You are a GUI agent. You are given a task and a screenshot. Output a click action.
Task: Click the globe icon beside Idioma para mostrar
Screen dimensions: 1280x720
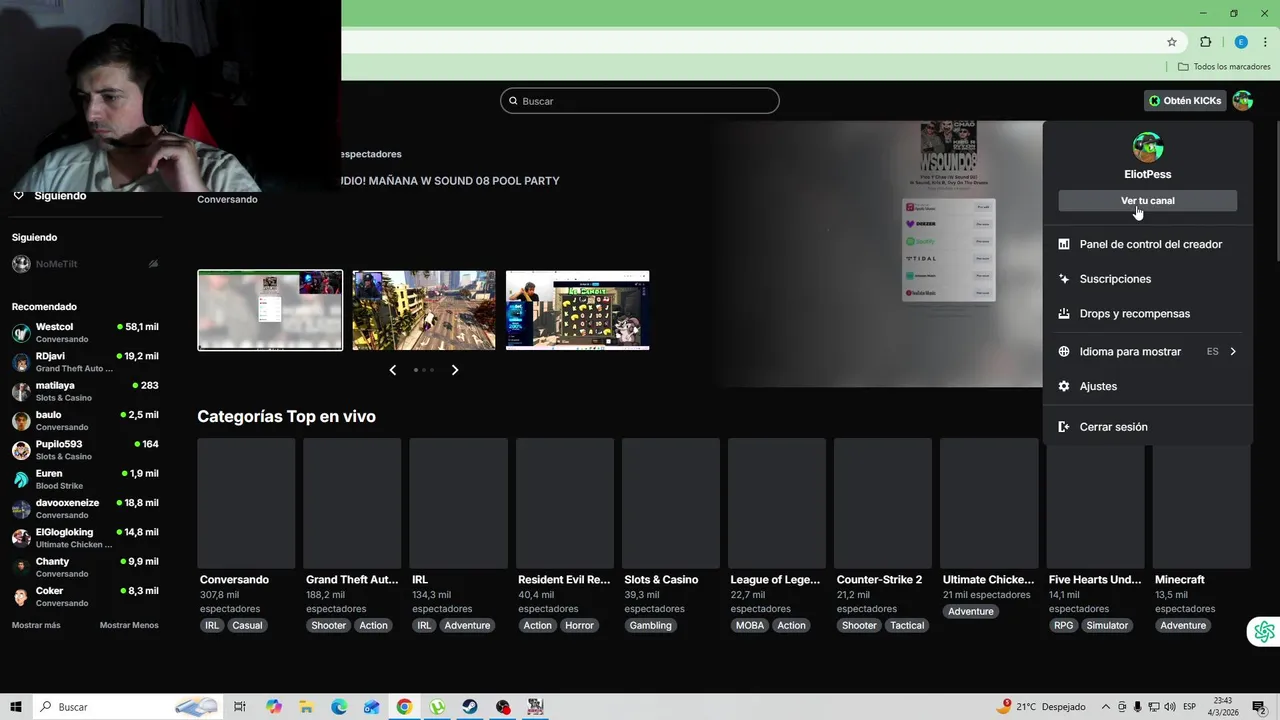(x=1064, y=352)
